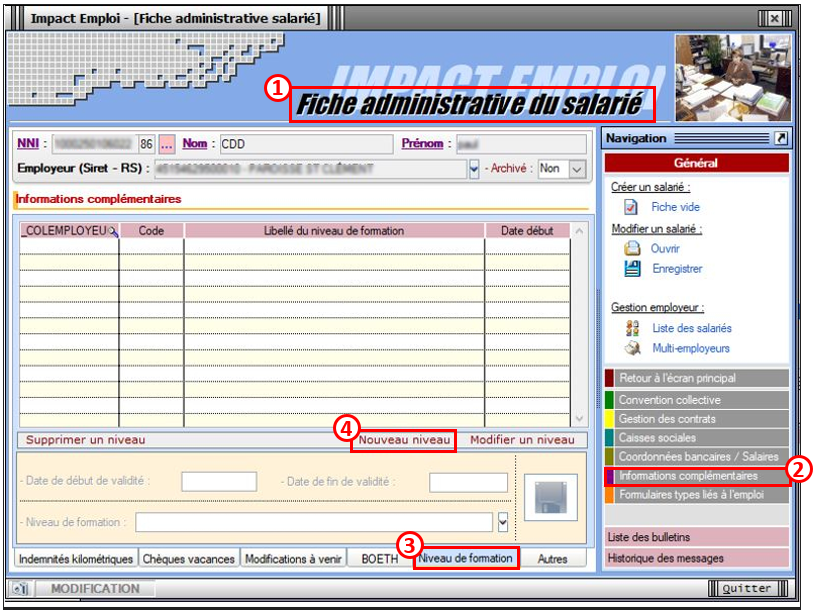
Task: Click the Général navigation header
Action: tap(696, 163)
